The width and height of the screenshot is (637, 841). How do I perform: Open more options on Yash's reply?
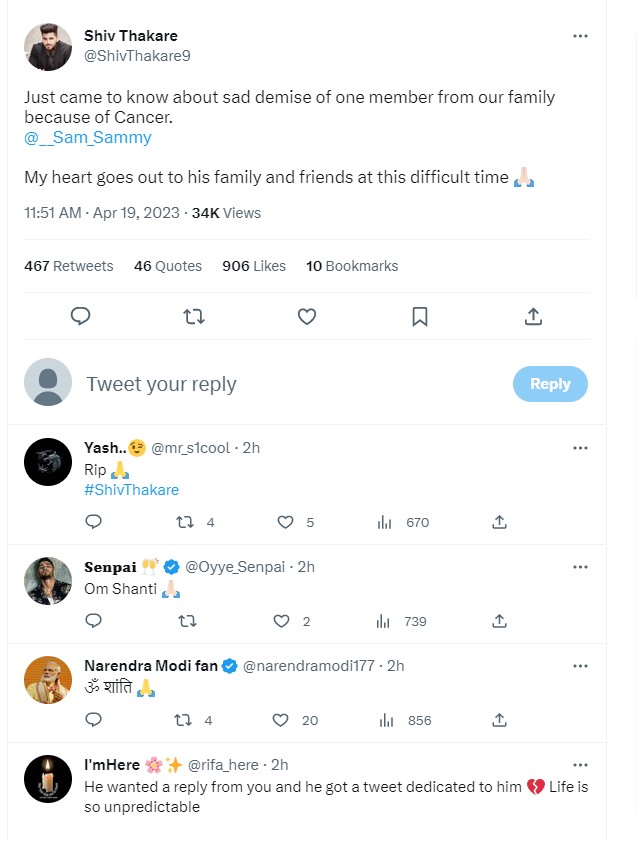[580, 448]
